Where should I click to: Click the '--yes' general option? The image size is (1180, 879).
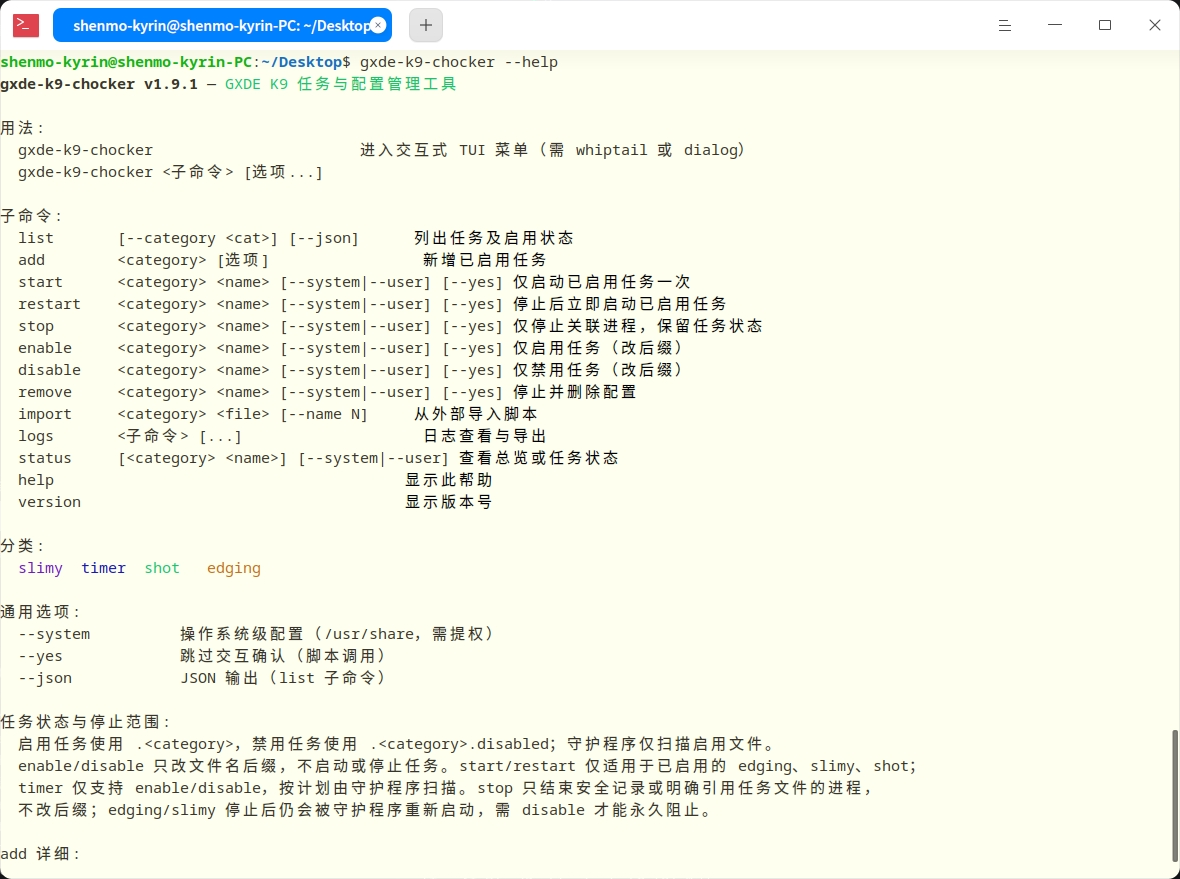(41, 656)
